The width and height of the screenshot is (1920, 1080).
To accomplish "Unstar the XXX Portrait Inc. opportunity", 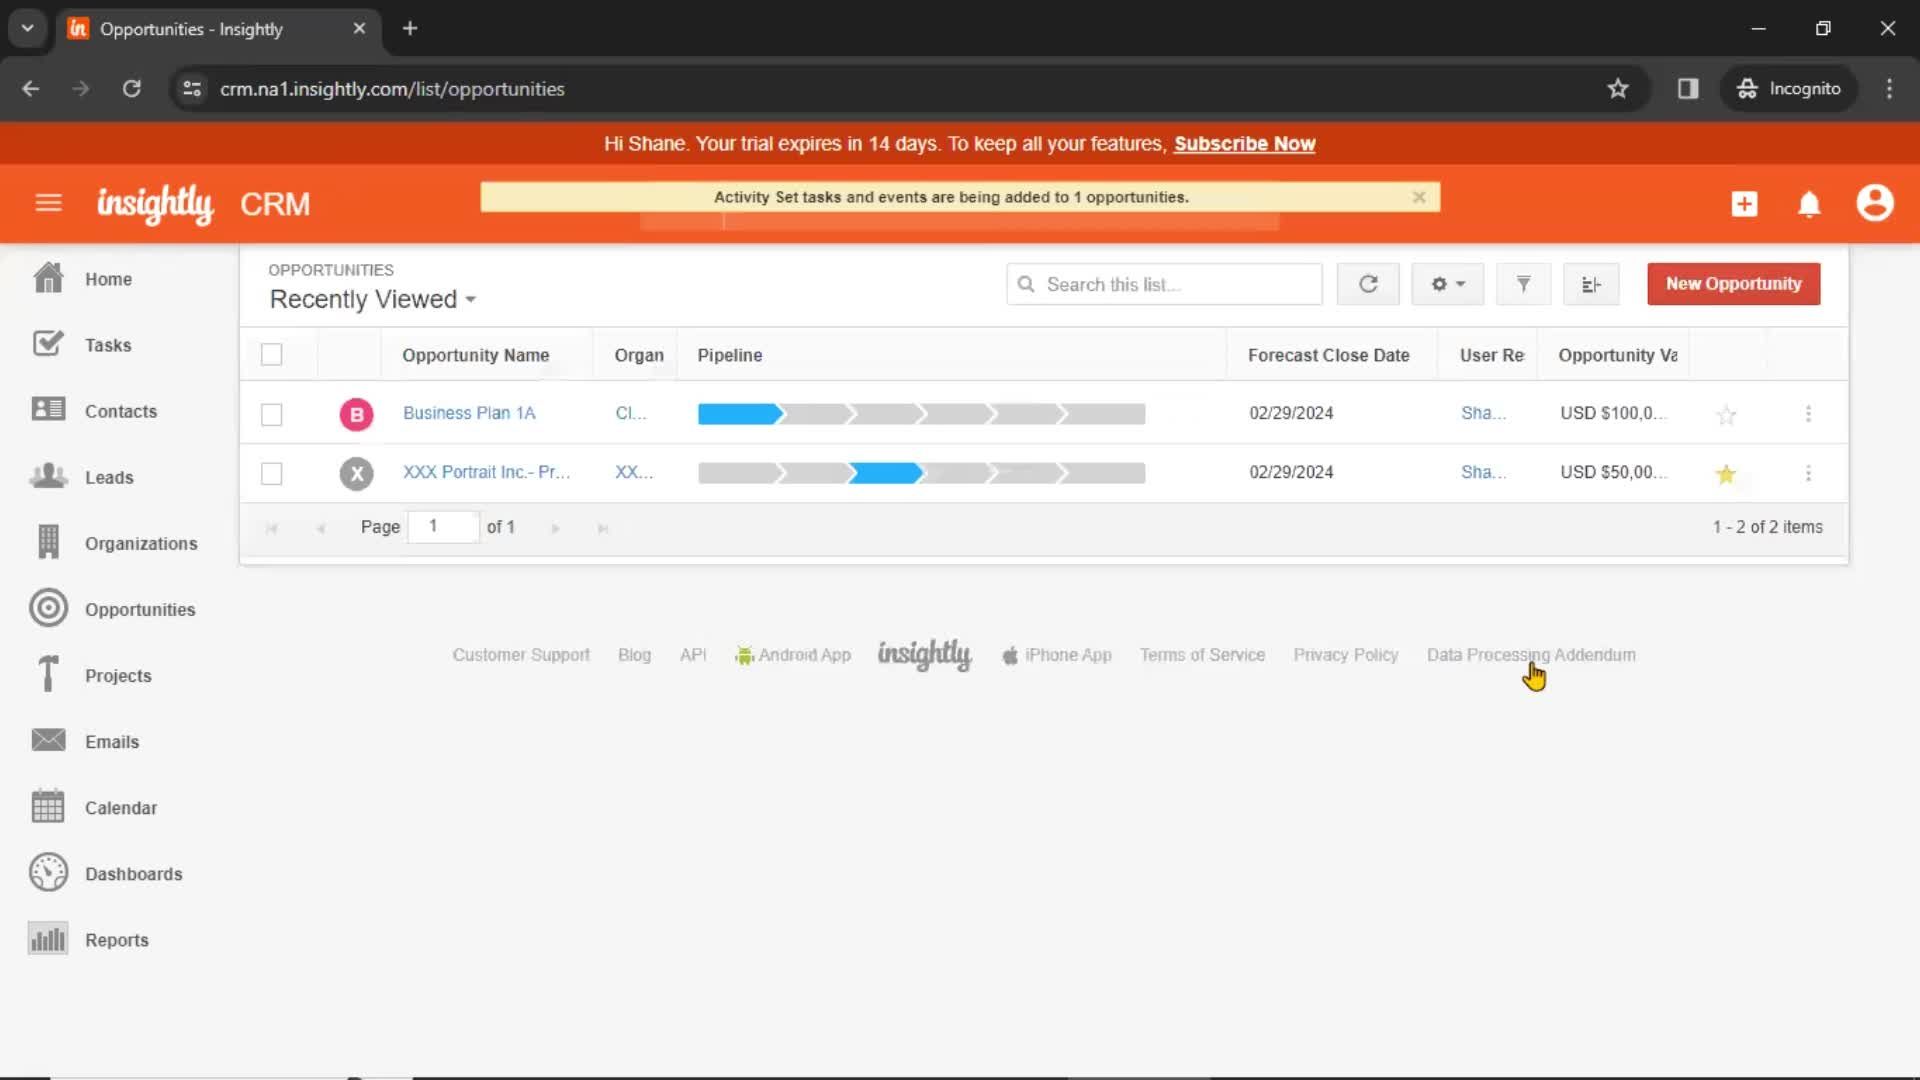I will click(x=1726, y=474).
